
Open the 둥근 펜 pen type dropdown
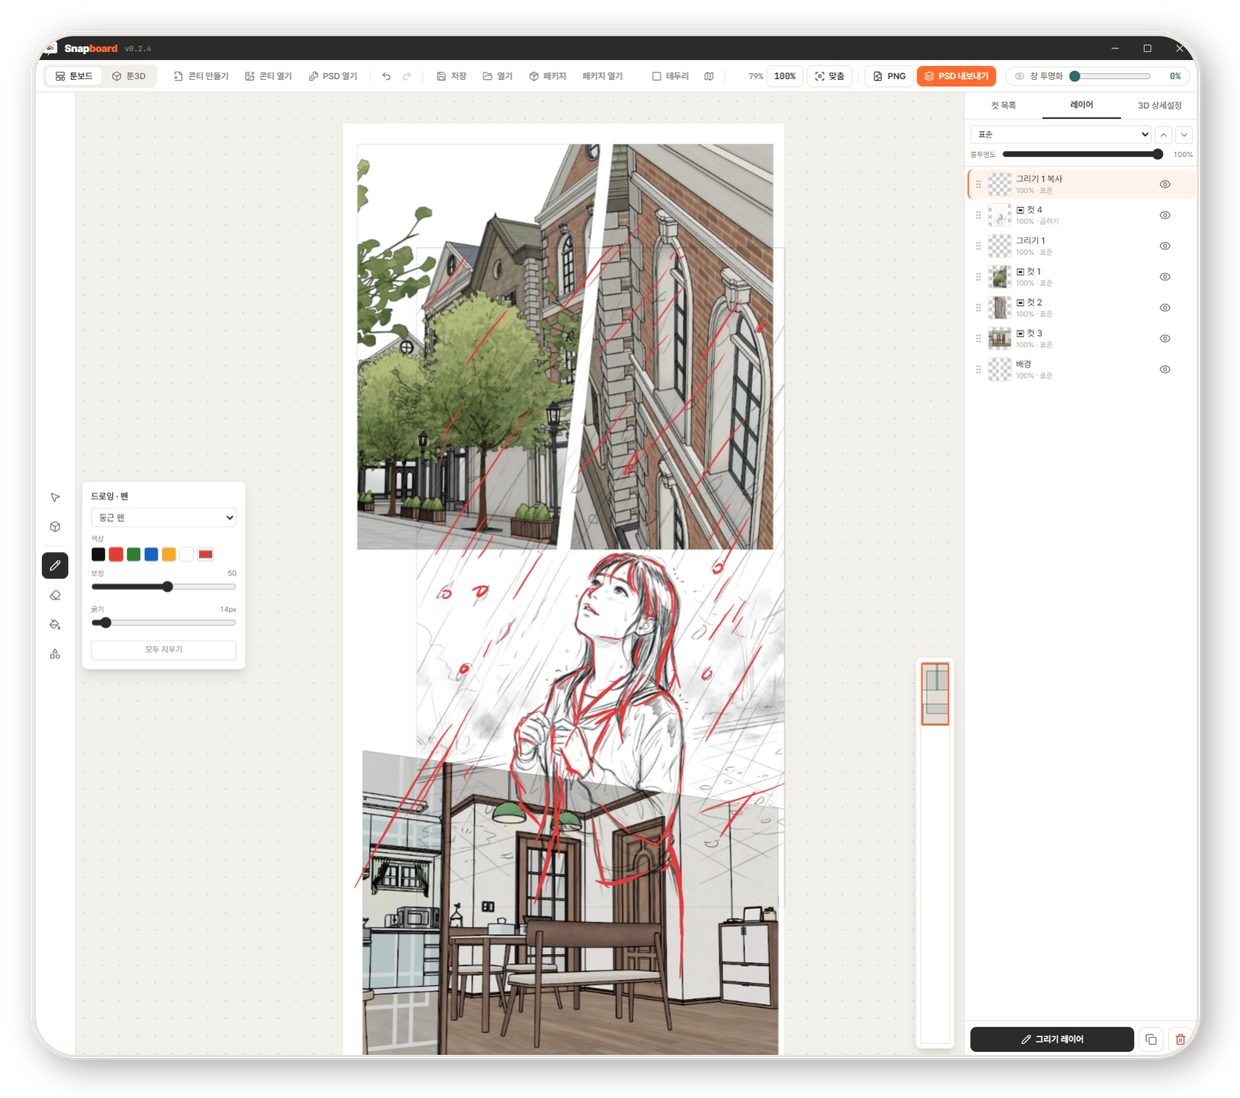(164, 517)
